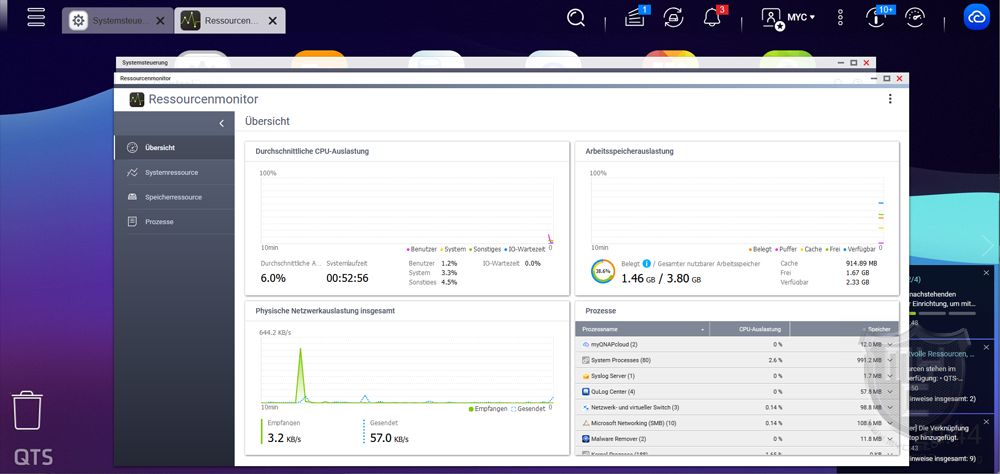Viewport: 1000px width, 474px height.
Task: Click the Physische Netzwerkauslastung insgesamt panel title
Action: point(325,311)
